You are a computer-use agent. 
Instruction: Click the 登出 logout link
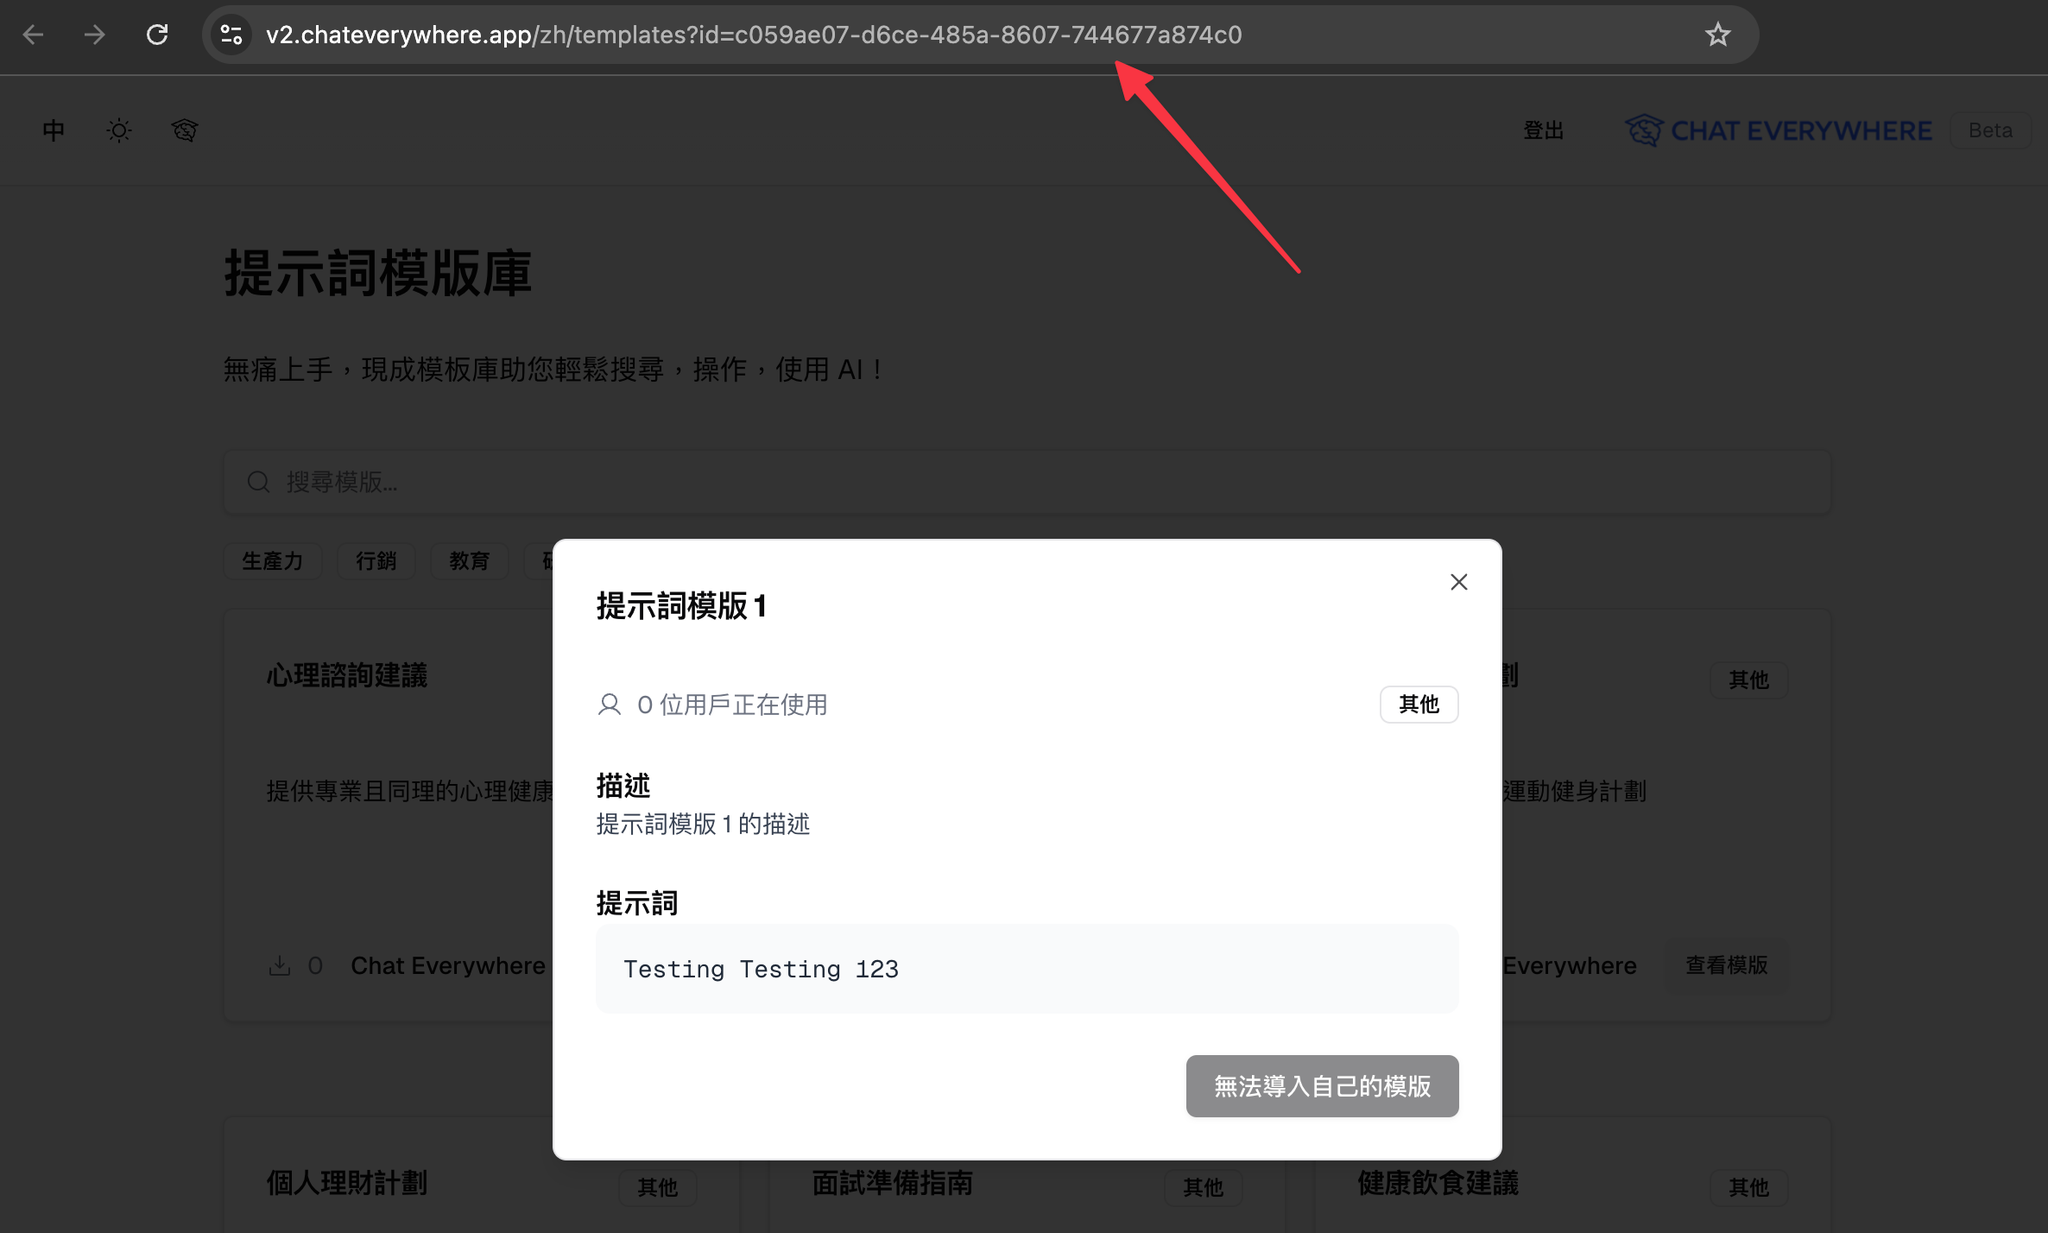(x=1543, y=131)
